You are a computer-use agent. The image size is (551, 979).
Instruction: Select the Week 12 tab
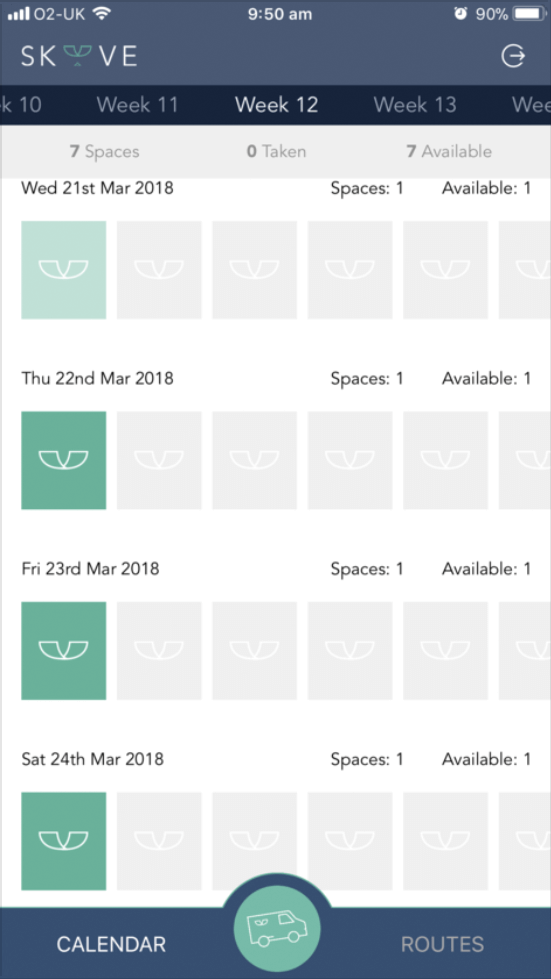pos(276,104)
